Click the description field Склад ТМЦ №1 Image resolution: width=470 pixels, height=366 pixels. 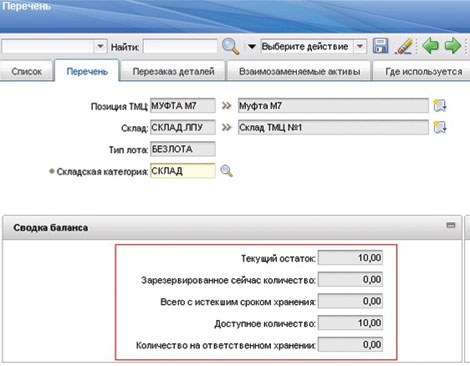click(x=333, y=127)
